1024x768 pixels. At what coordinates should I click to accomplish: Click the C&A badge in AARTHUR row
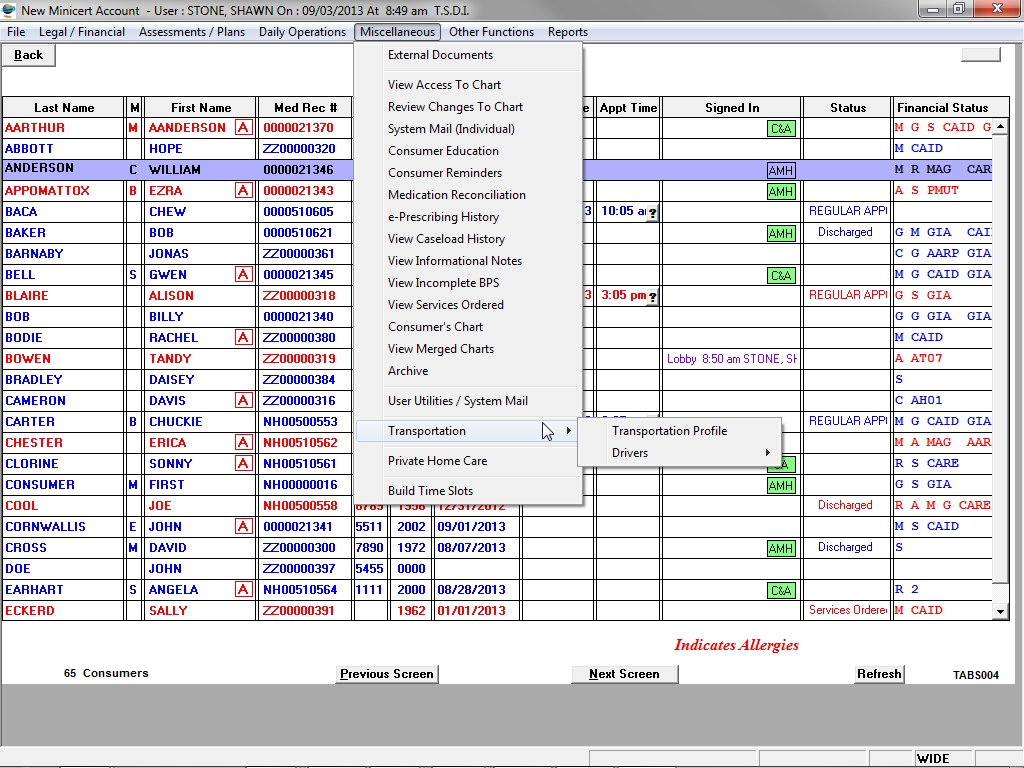[x=781, y=129]
